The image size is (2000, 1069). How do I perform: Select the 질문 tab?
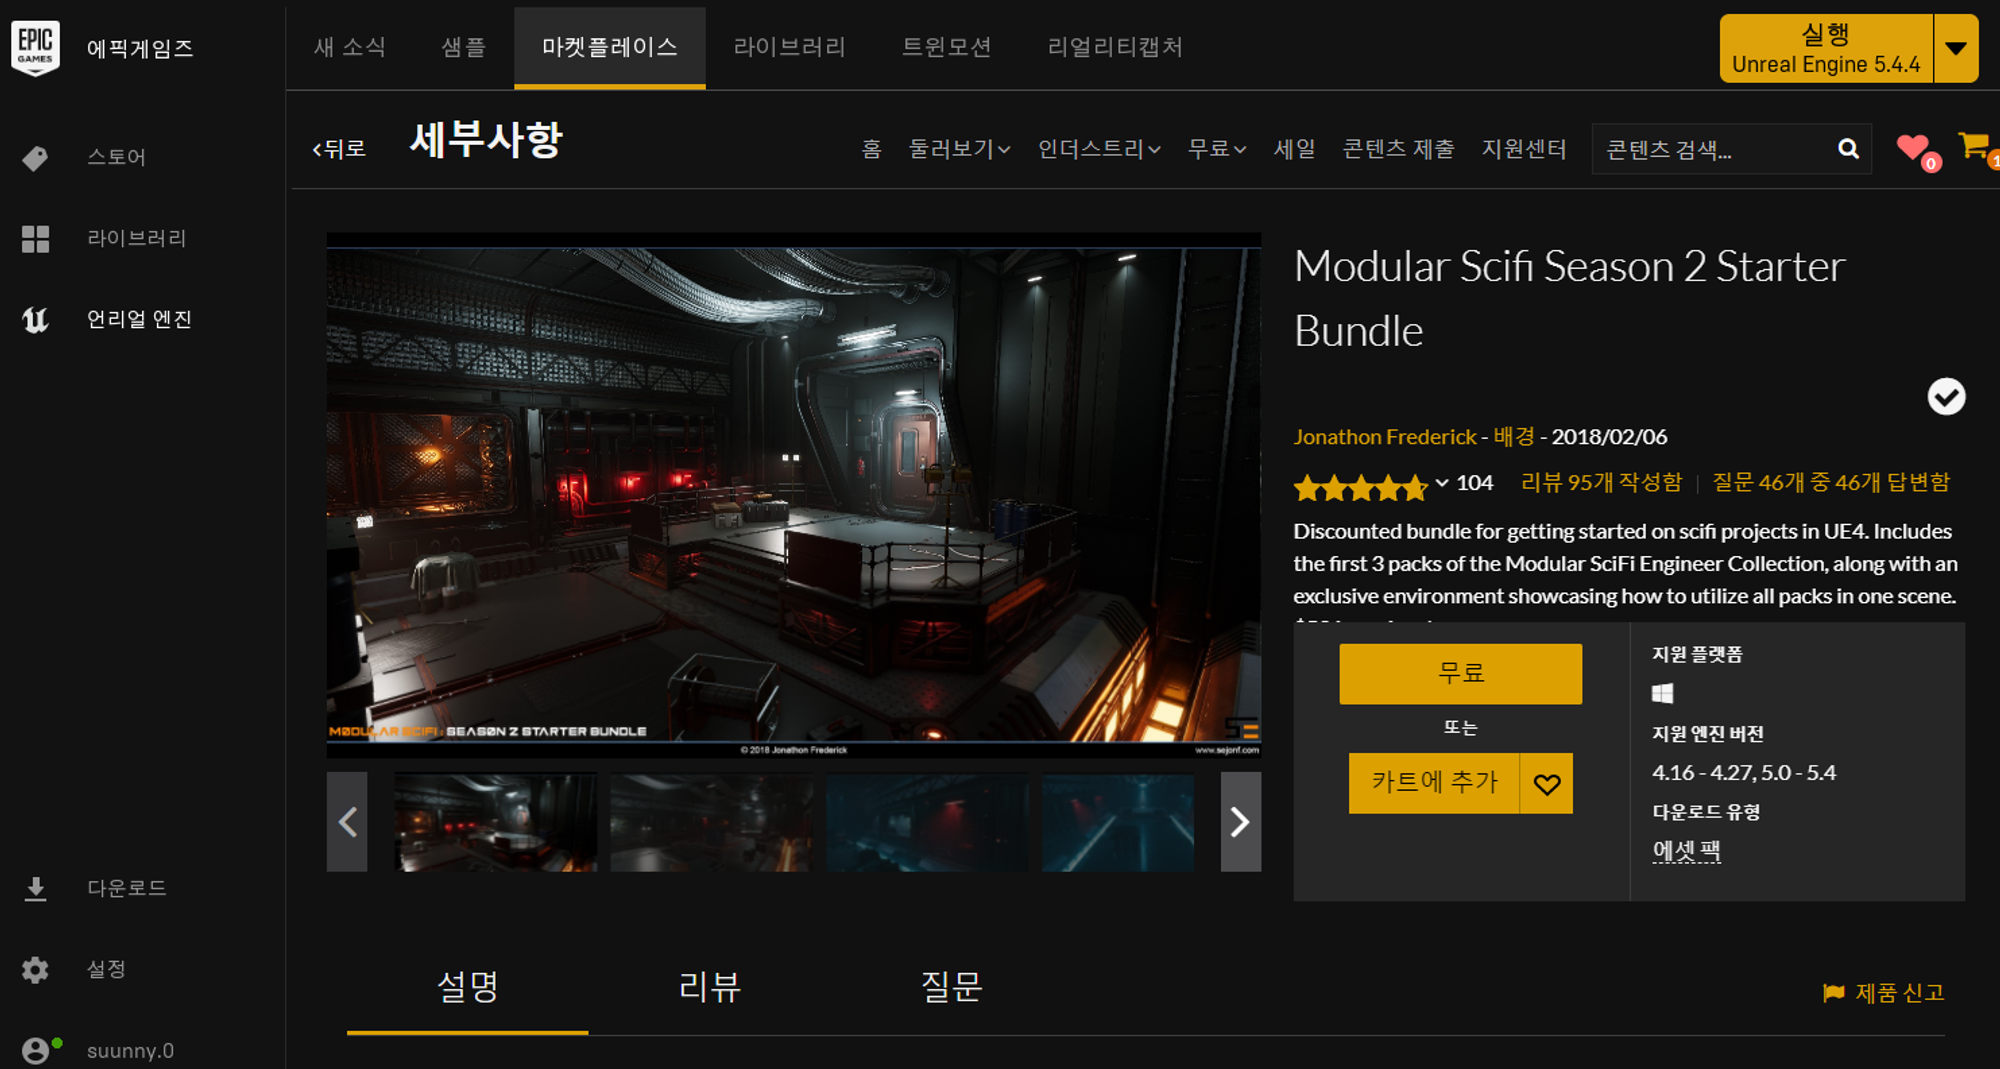pyautogui.click(x=951, y=988)
